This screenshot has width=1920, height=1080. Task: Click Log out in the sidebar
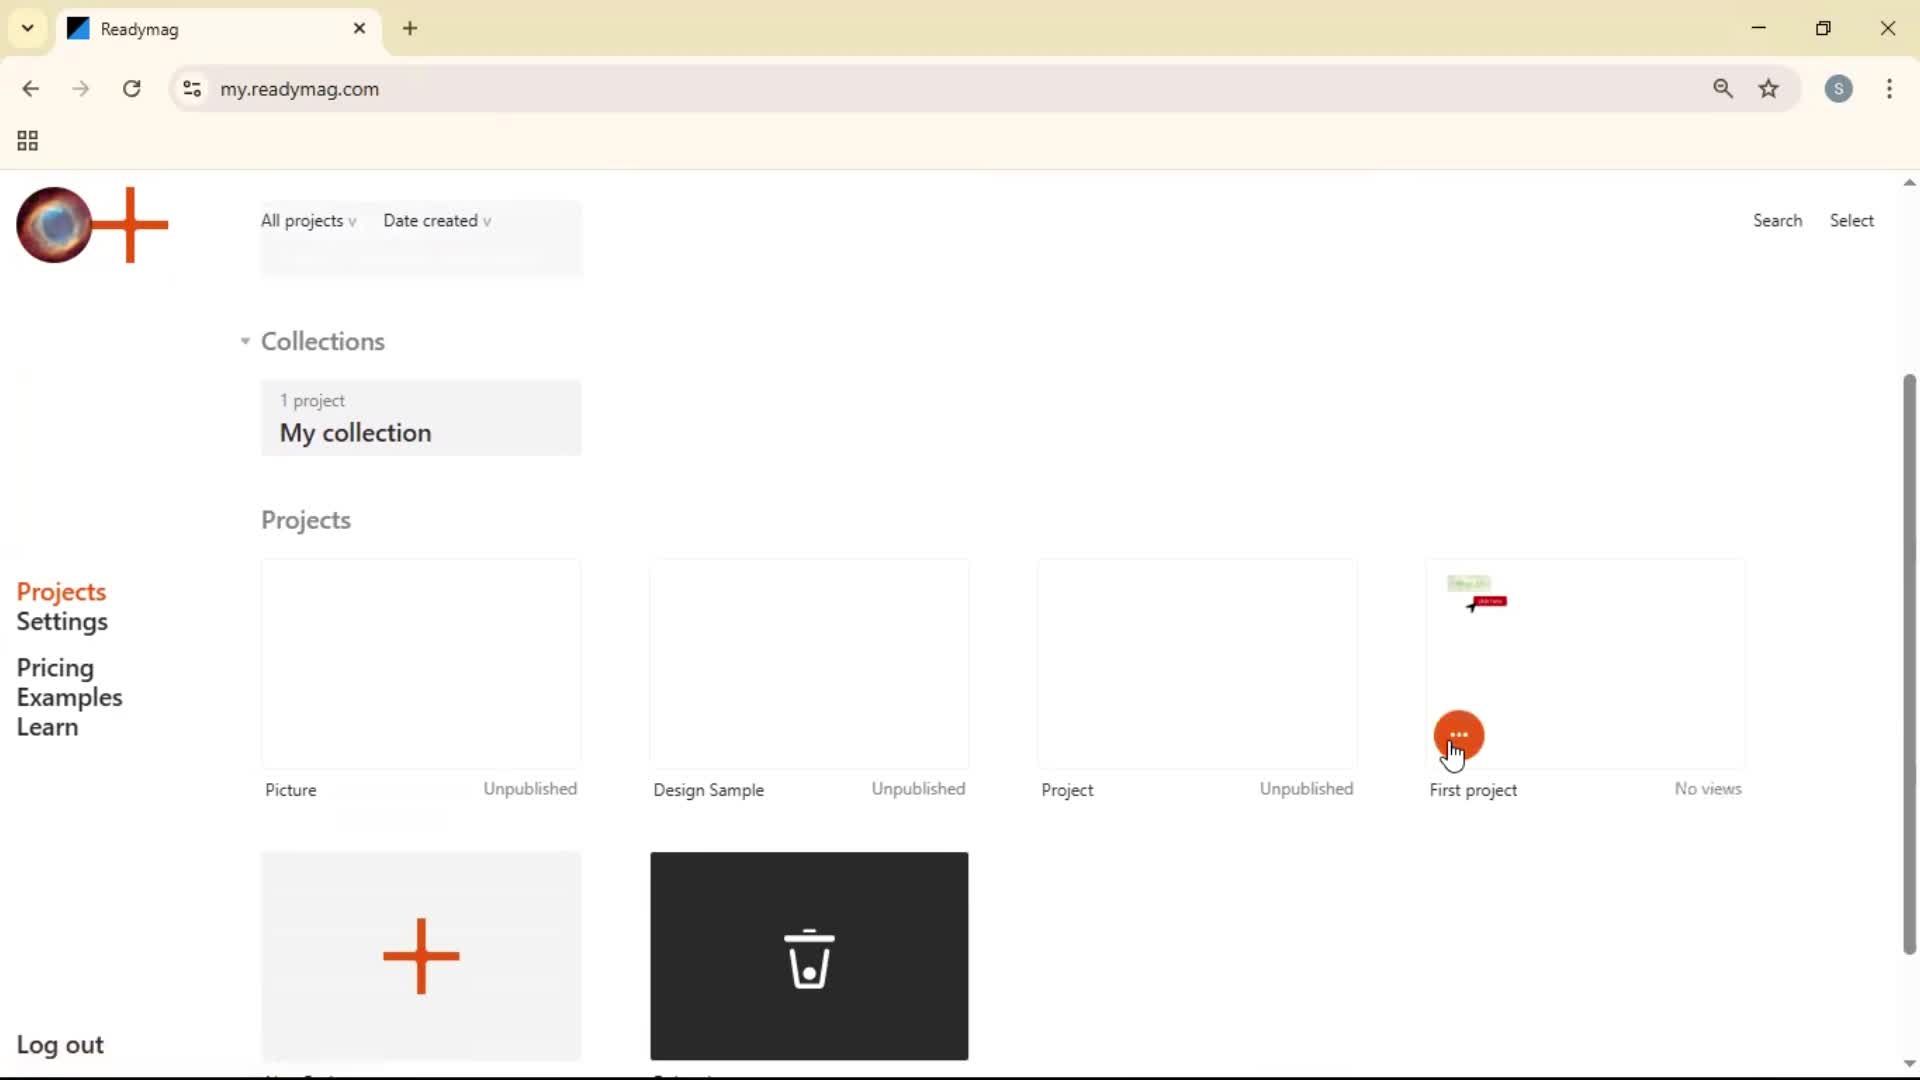click(x=59, y=1044)
